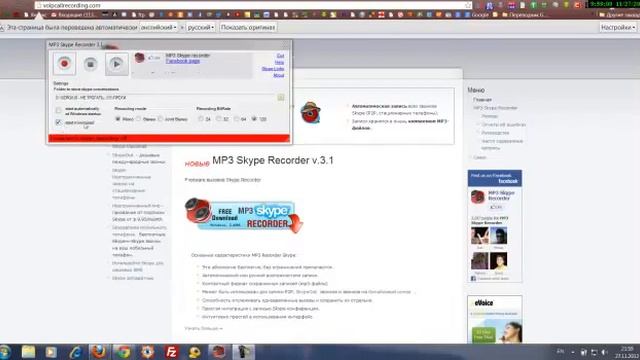Open the media player taskbar icon
Screen dimensions: 640x360
tap(51, 352)
